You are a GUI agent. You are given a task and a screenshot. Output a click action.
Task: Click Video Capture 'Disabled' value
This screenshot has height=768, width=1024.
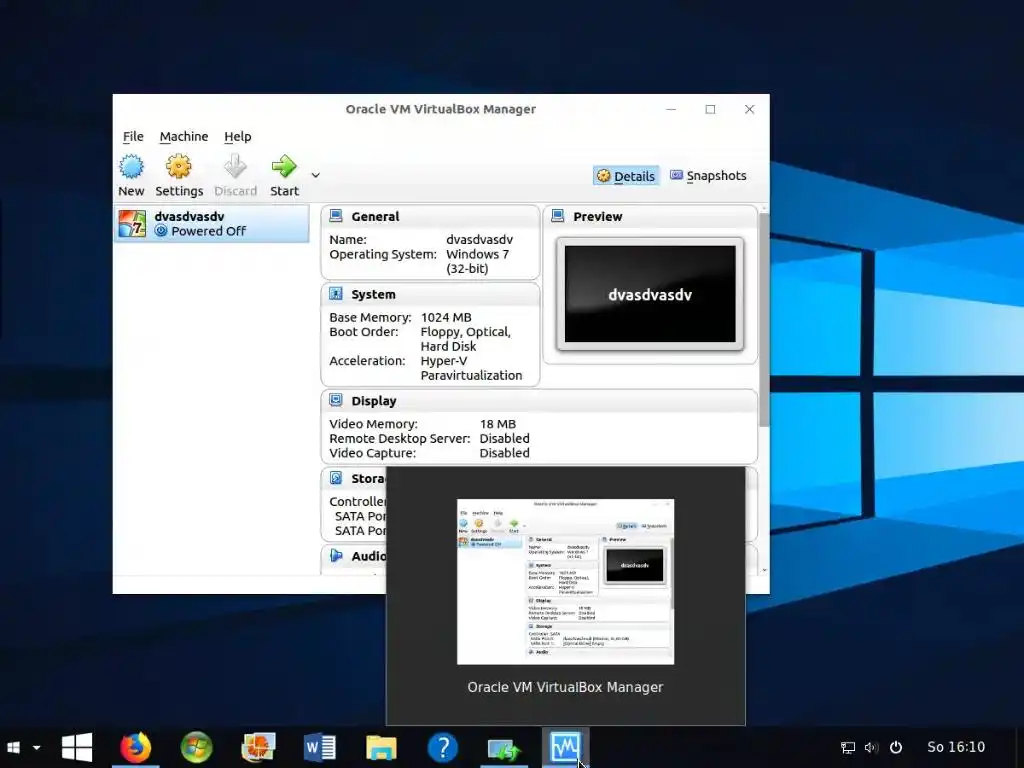(x=504, y=453)
